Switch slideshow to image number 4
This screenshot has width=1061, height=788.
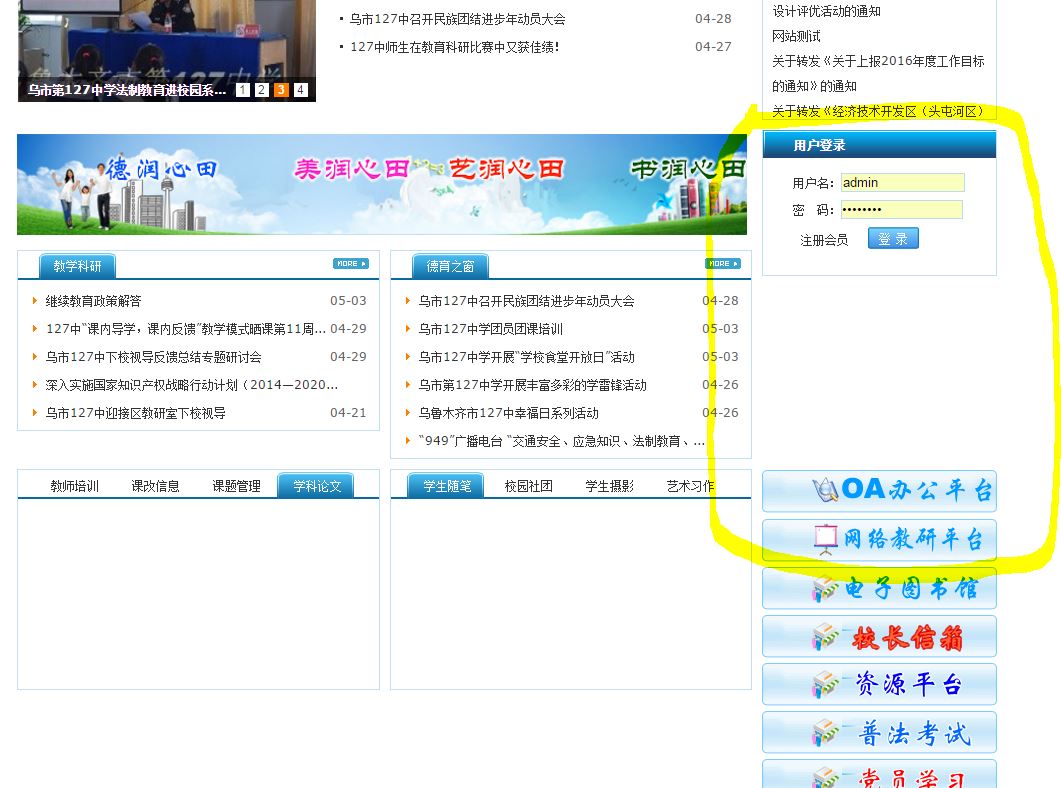coord(300,90)
